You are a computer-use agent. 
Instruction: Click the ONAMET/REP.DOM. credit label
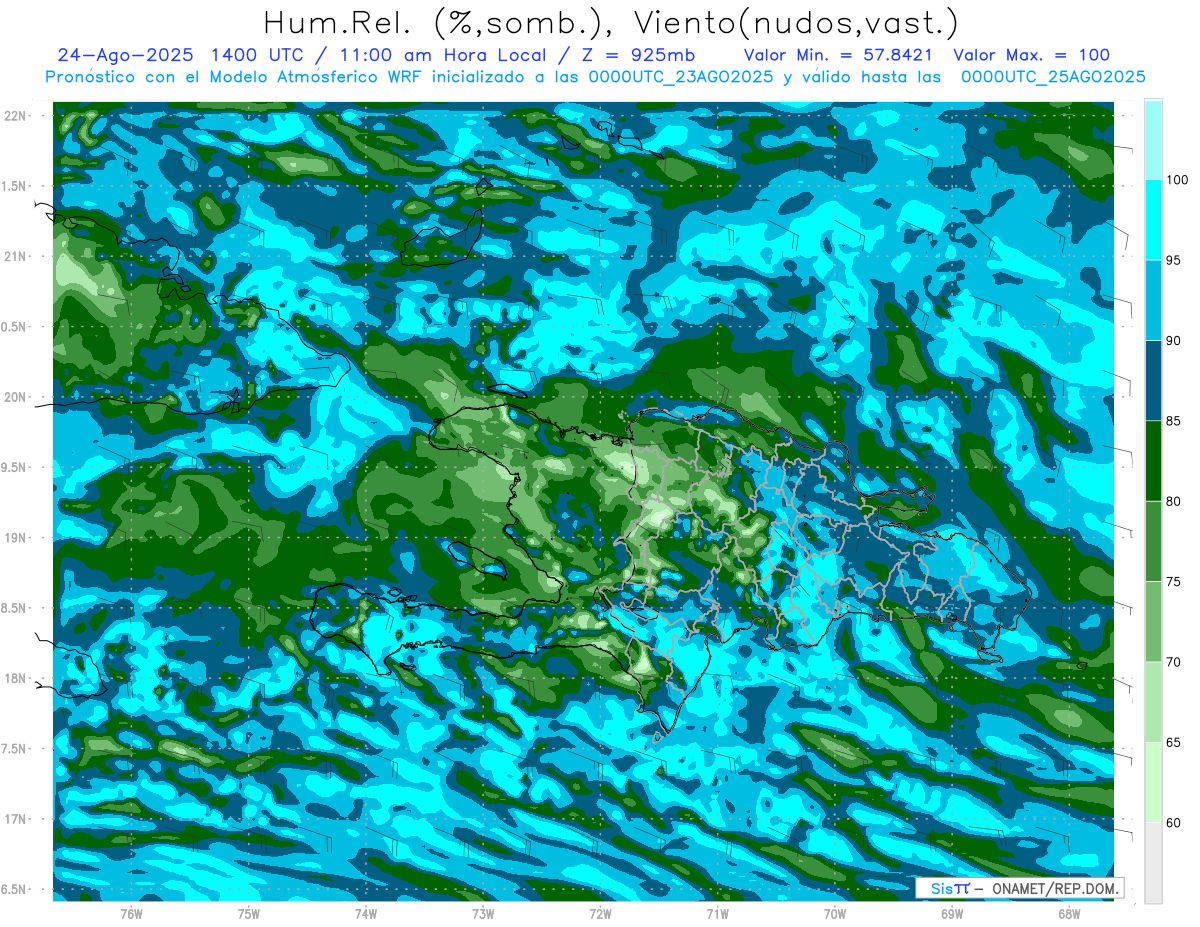(x=1055, y=888)
